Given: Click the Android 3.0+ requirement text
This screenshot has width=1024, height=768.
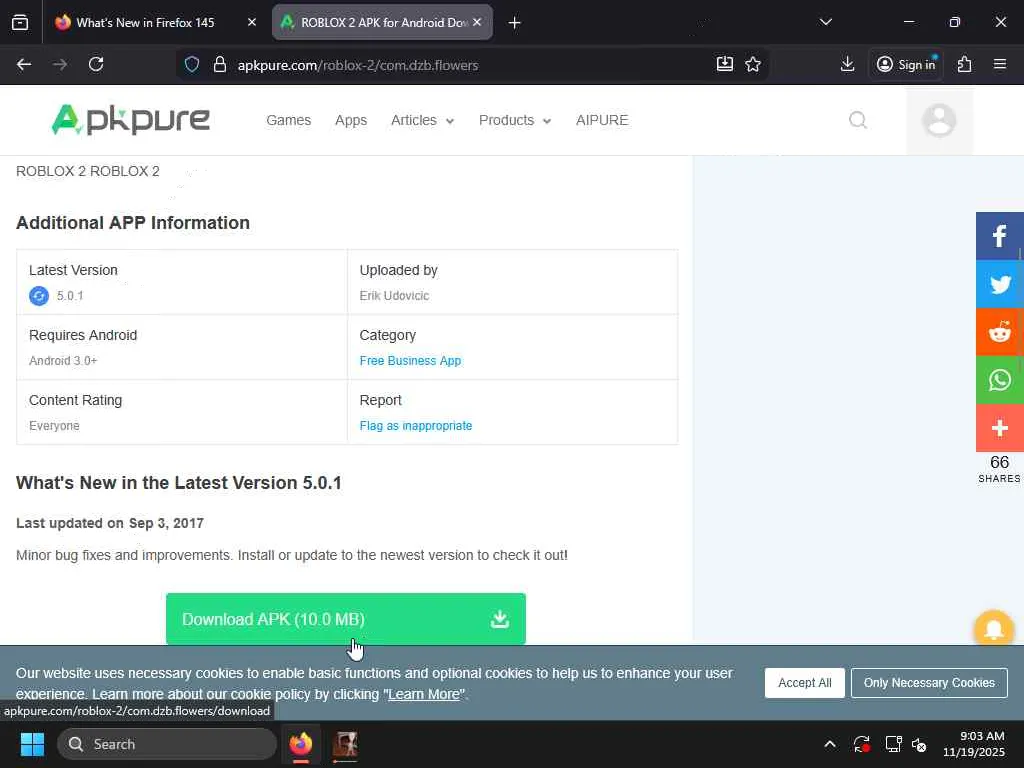Looking at the screenshot, I should 63,360.
